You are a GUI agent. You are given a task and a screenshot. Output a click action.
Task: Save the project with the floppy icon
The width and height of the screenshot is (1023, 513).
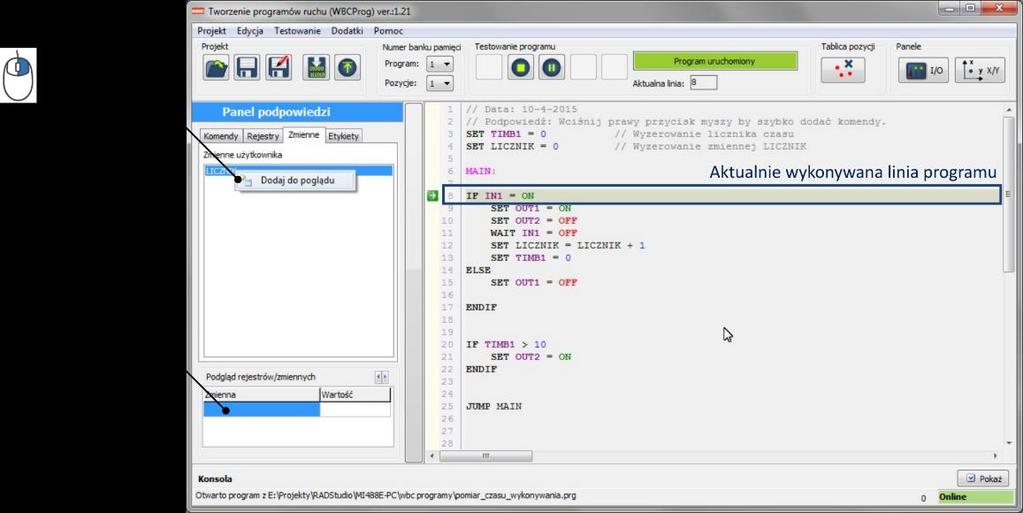pos(247,67)
